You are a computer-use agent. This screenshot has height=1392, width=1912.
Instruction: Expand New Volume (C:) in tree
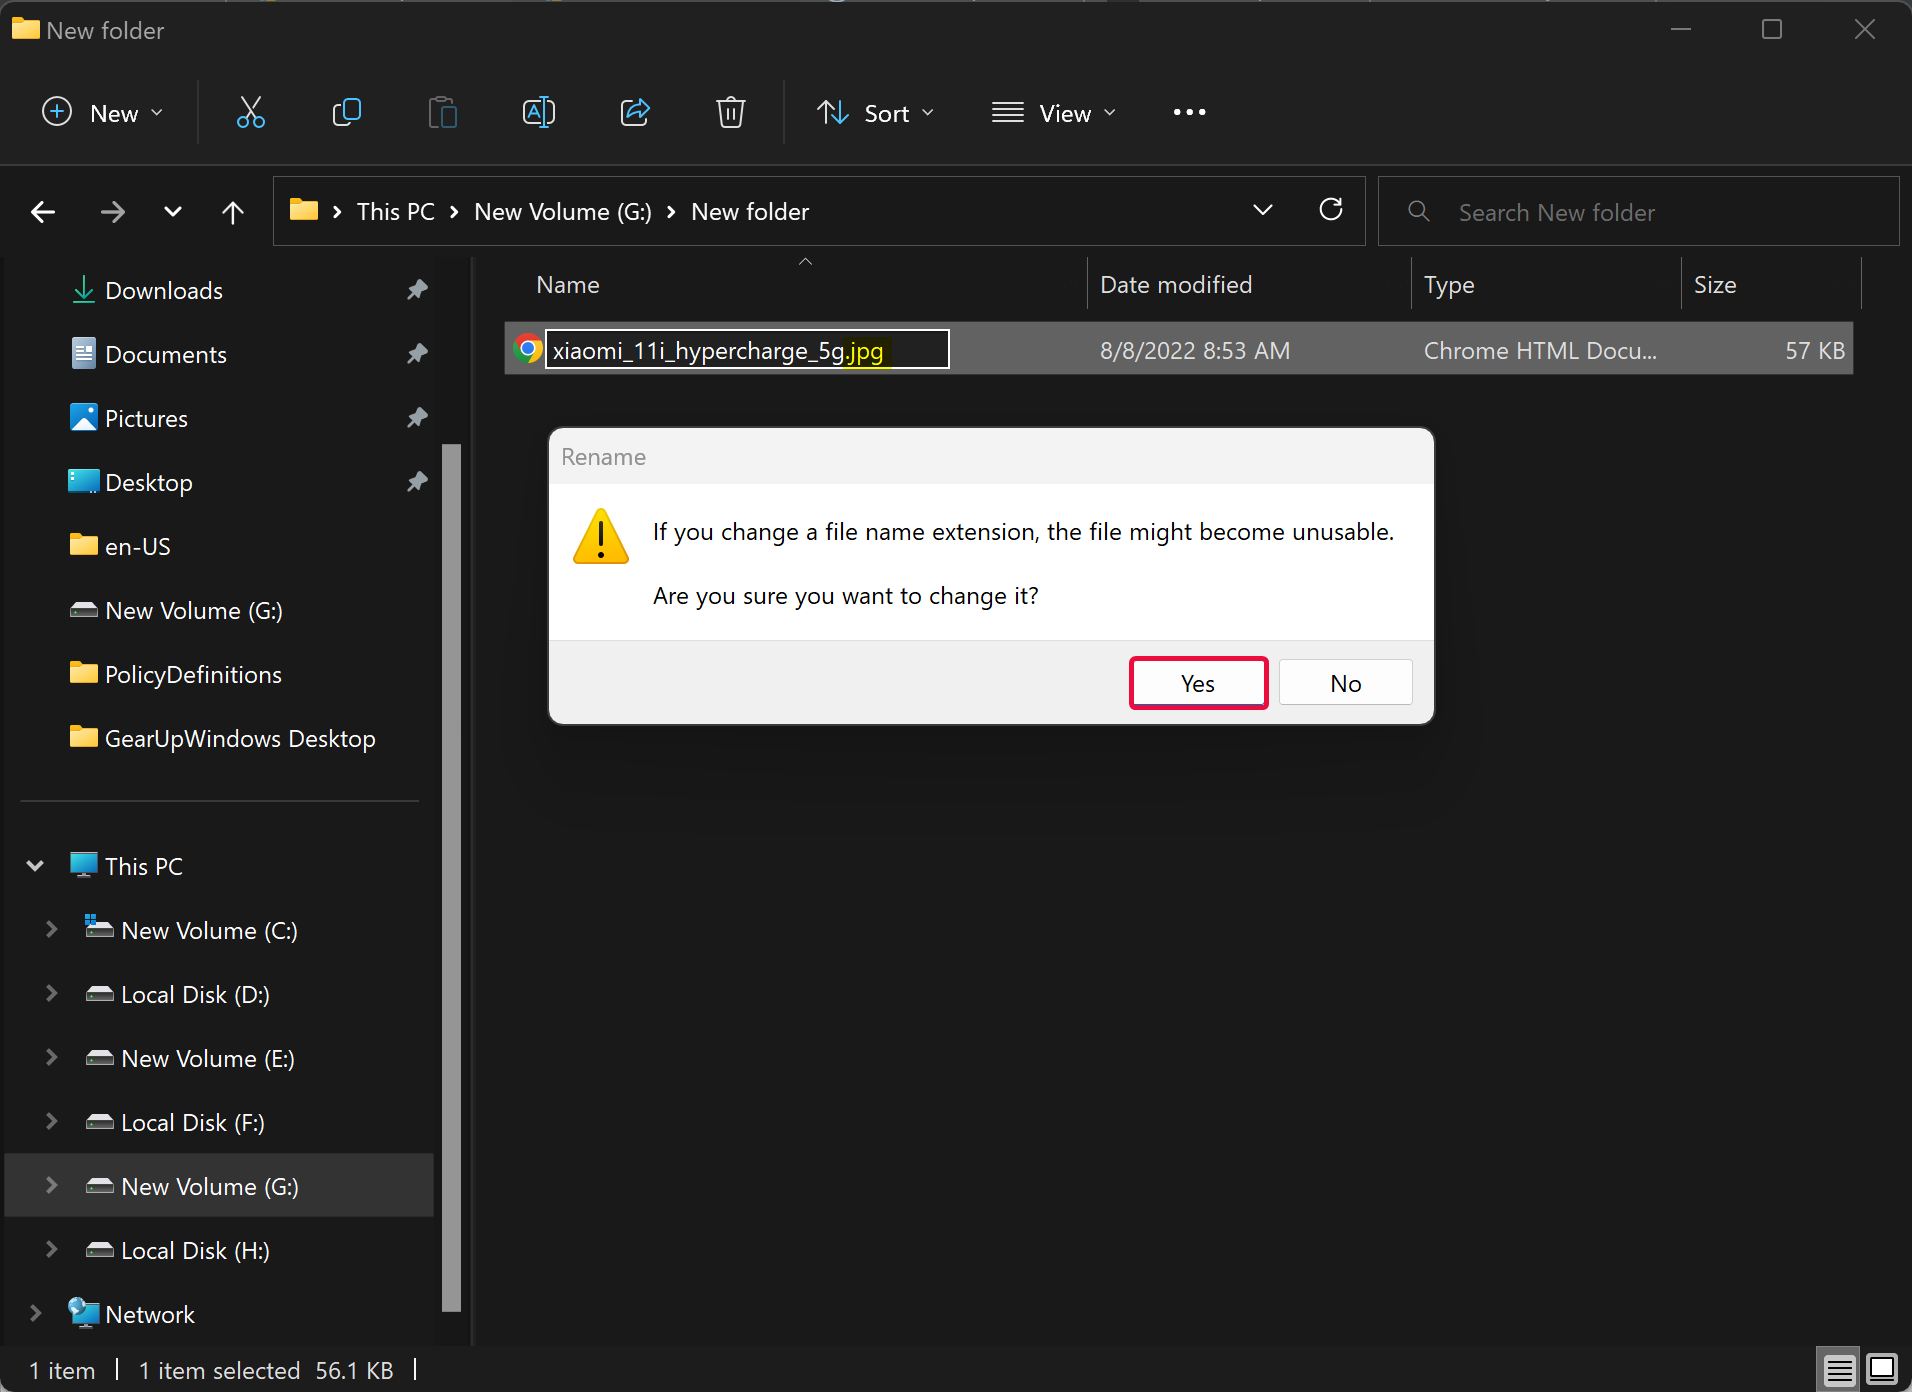[51, 930]
